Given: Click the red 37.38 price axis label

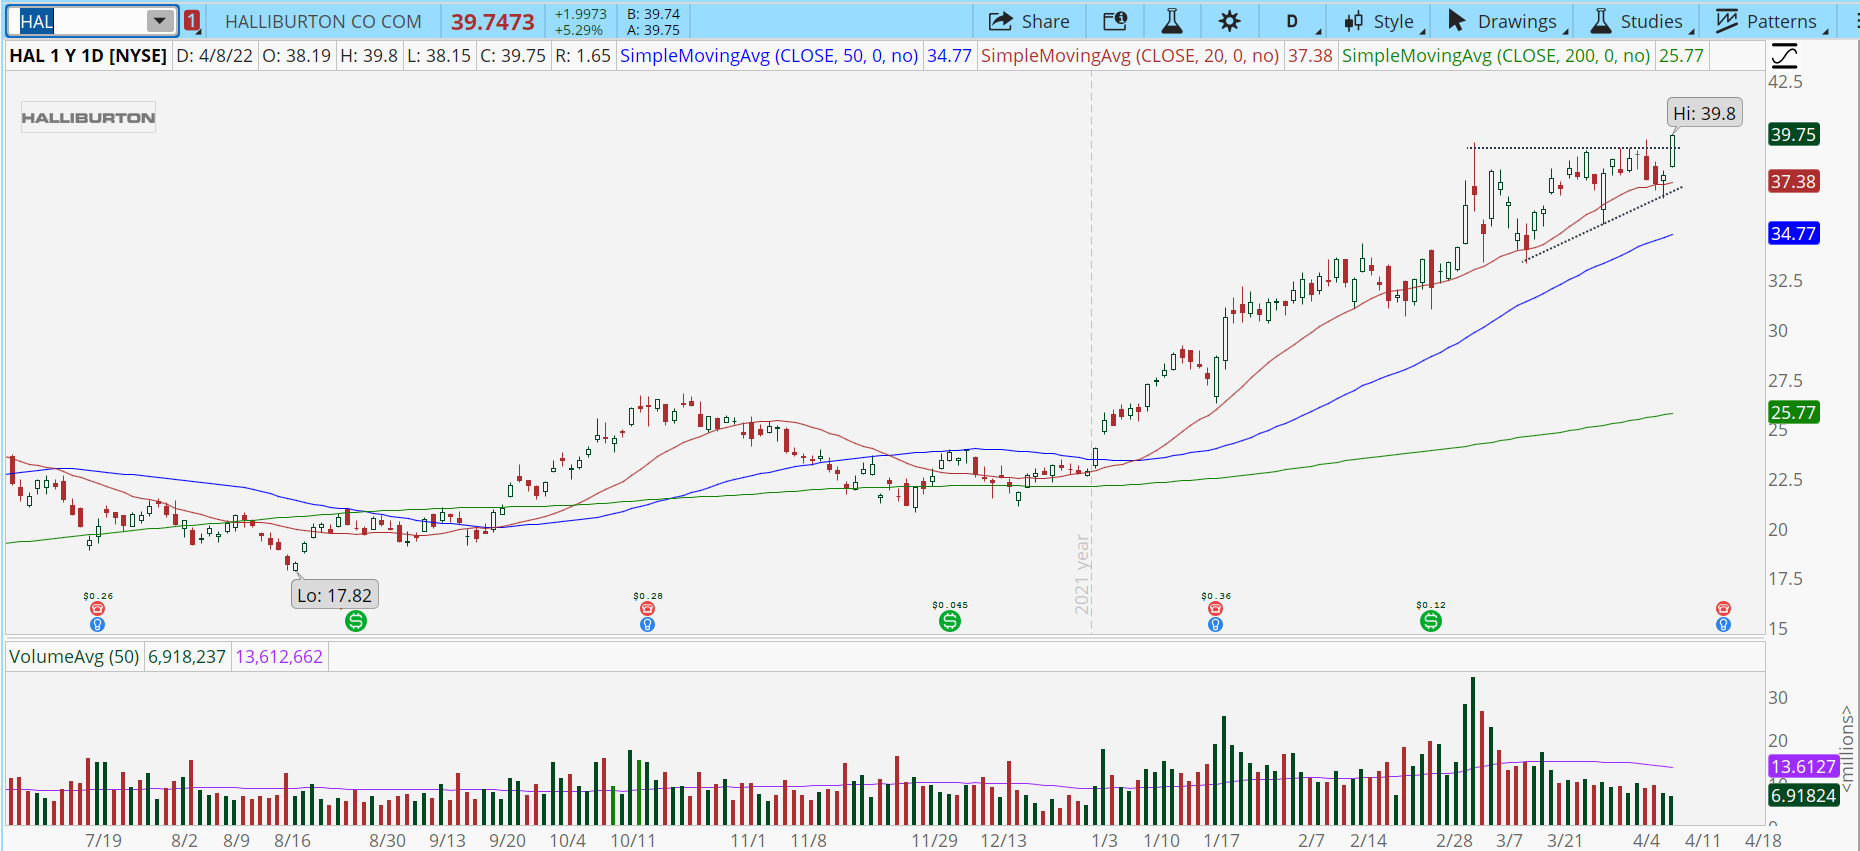Looking at the screenshot, I should [x=1793, y=181].
